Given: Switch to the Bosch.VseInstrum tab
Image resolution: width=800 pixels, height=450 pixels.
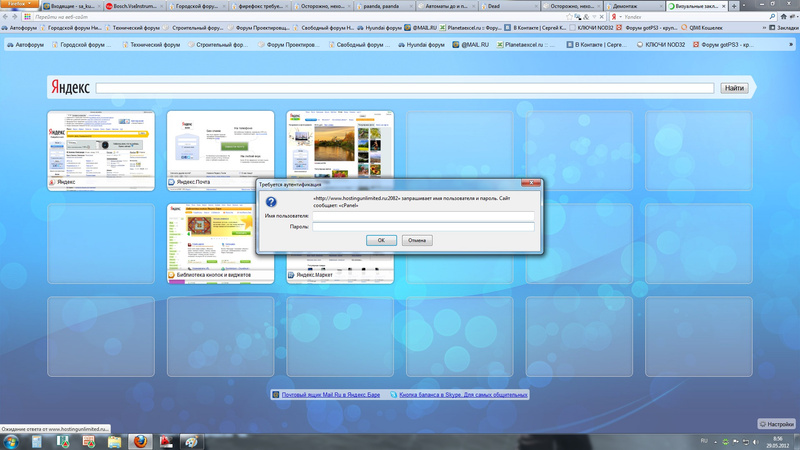Looking at the screenshot, I should [134, 6].
